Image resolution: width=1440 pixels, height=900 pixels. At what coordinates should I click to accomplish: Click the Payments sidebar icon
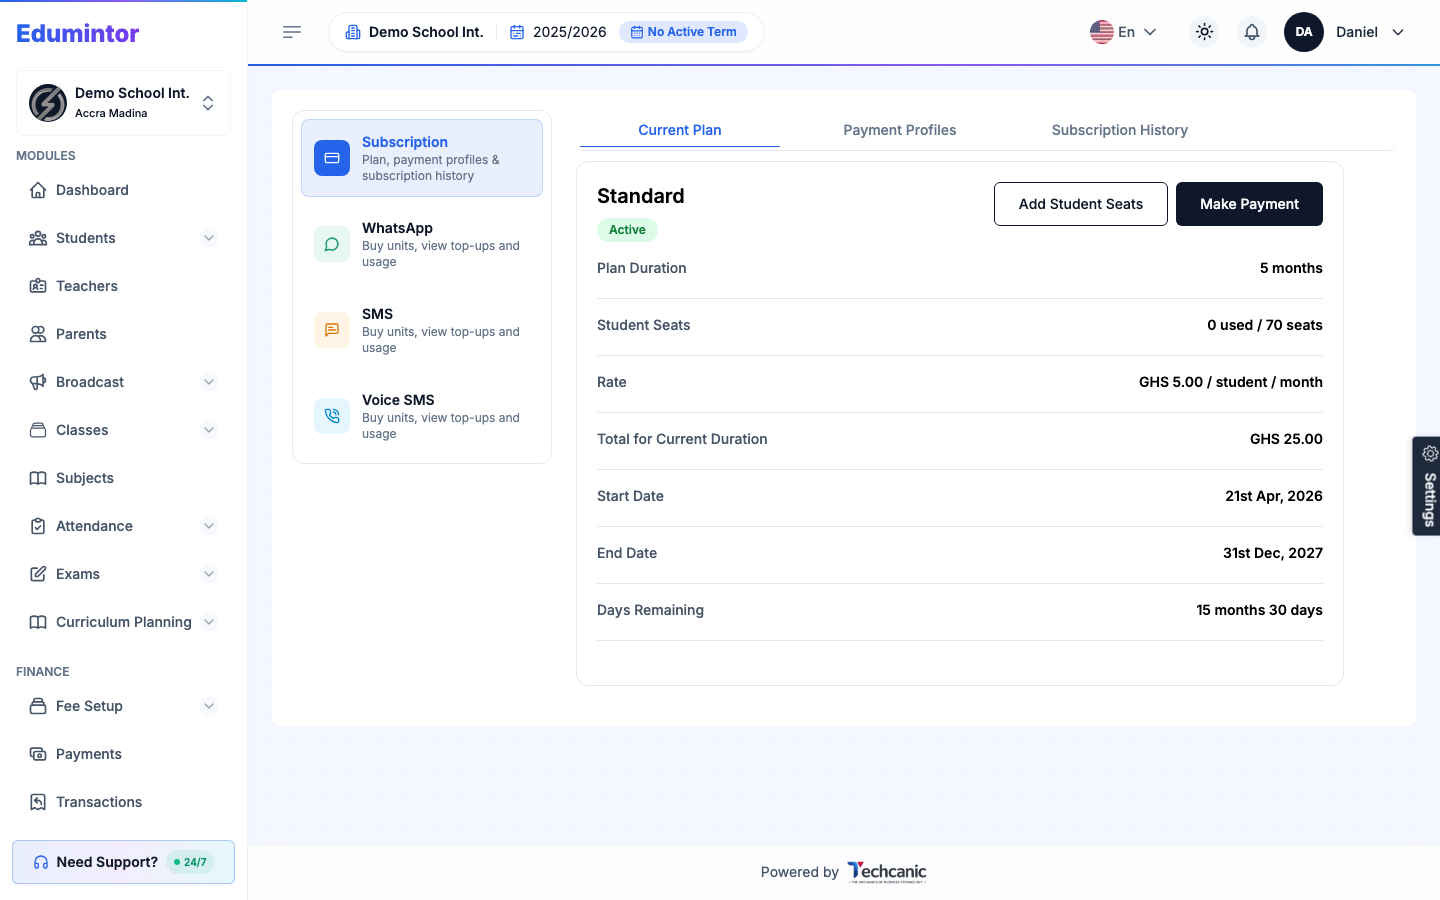coord(38,754)
